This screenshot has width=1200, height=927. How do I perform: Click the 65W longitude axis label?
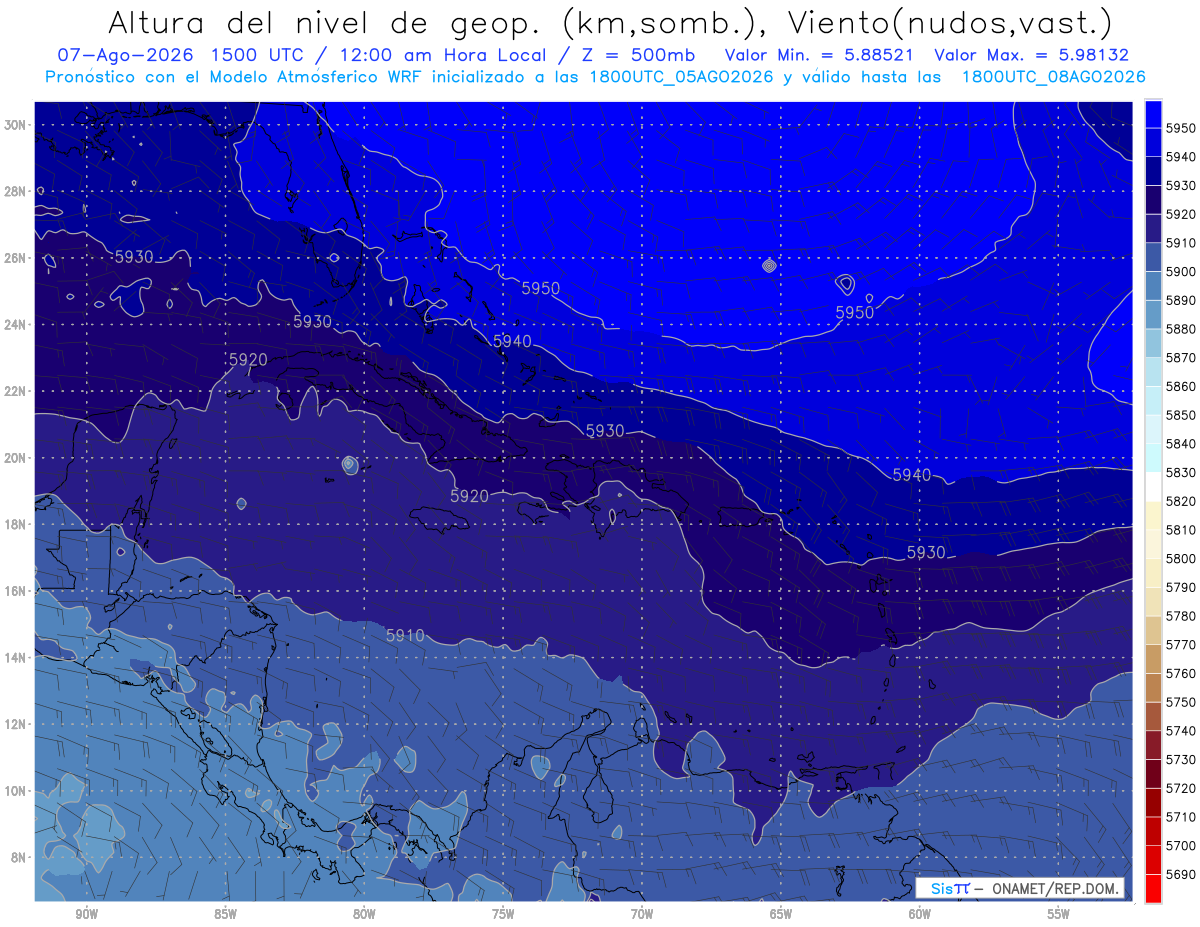pos(781,914)
